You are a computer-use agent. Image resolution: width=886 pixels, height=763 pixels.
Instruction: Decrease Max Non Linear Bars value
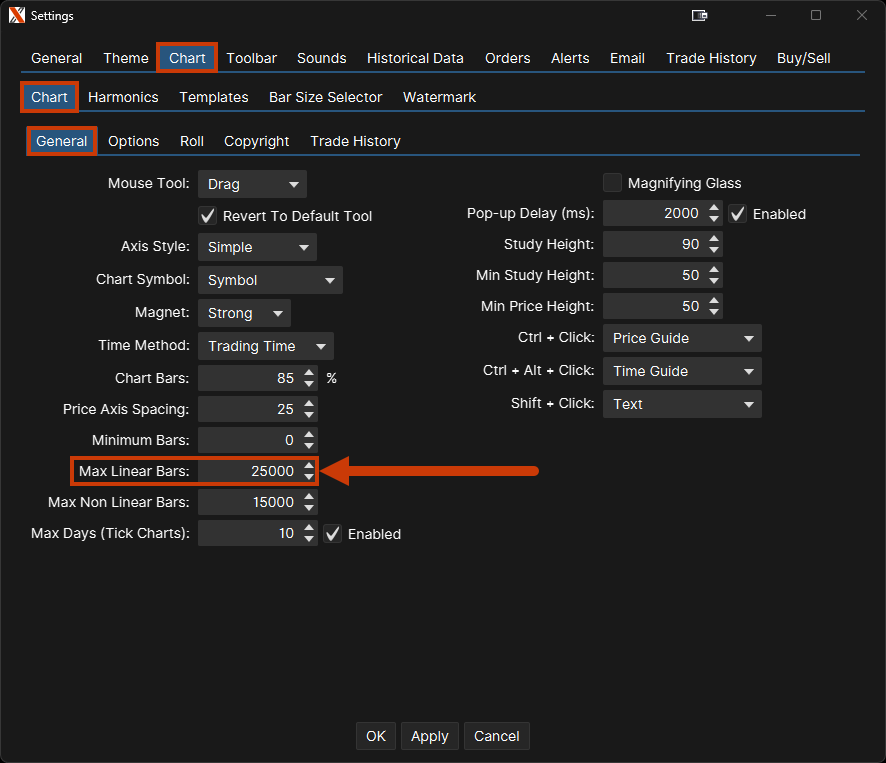309,508
